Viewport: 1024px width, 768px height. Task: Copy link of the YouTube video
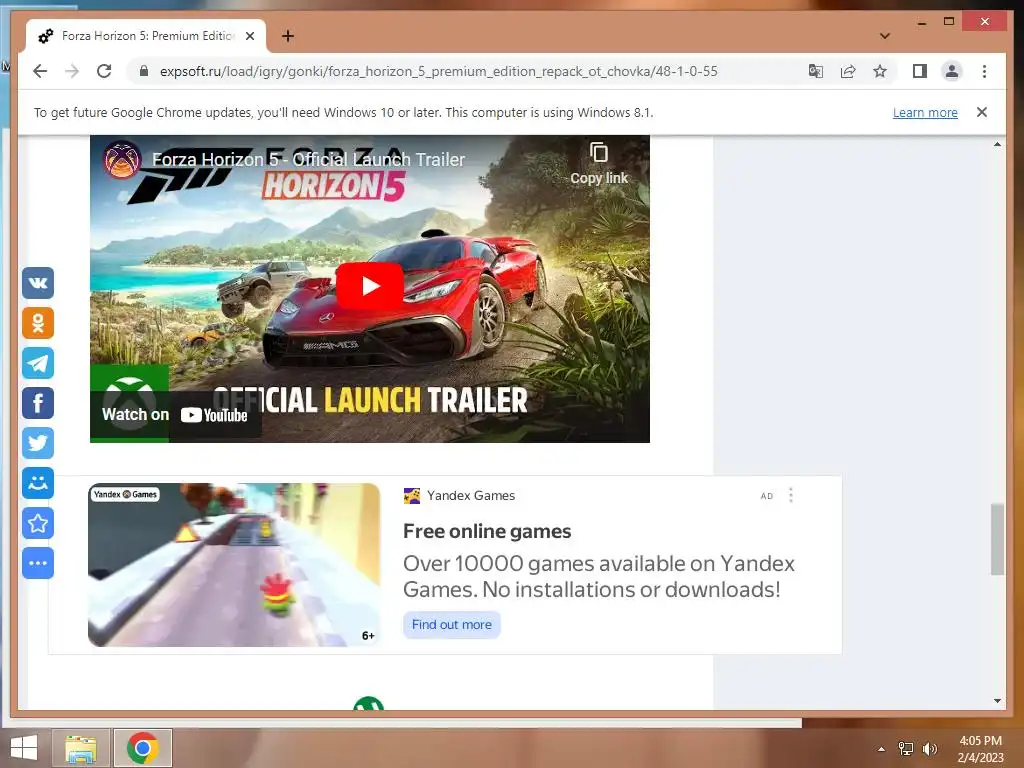pos(599,164)
